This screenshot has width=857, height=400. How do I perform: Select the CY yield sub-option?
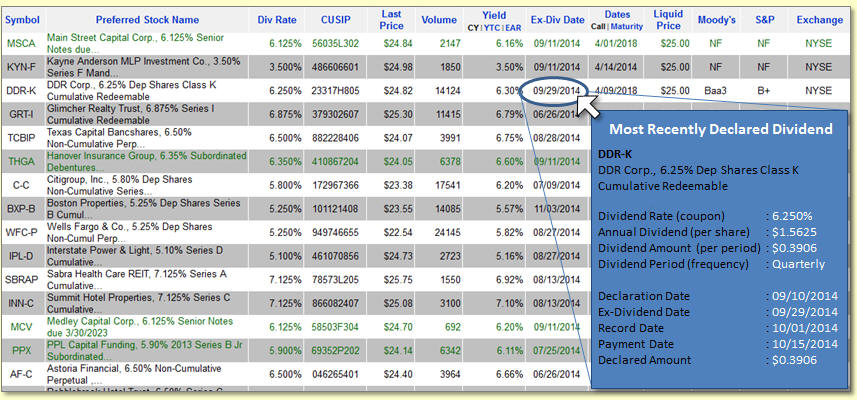[472, 27]
